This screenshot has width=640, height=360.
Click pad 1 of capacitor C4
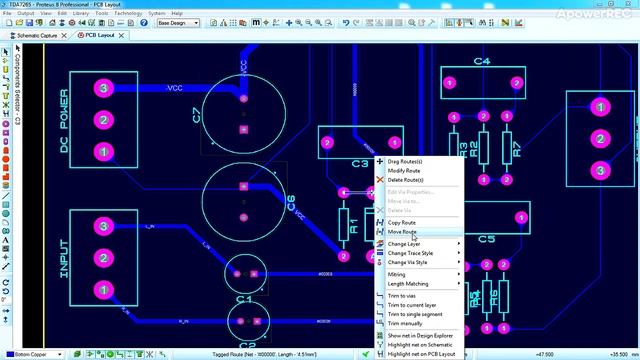pos(449,83)
